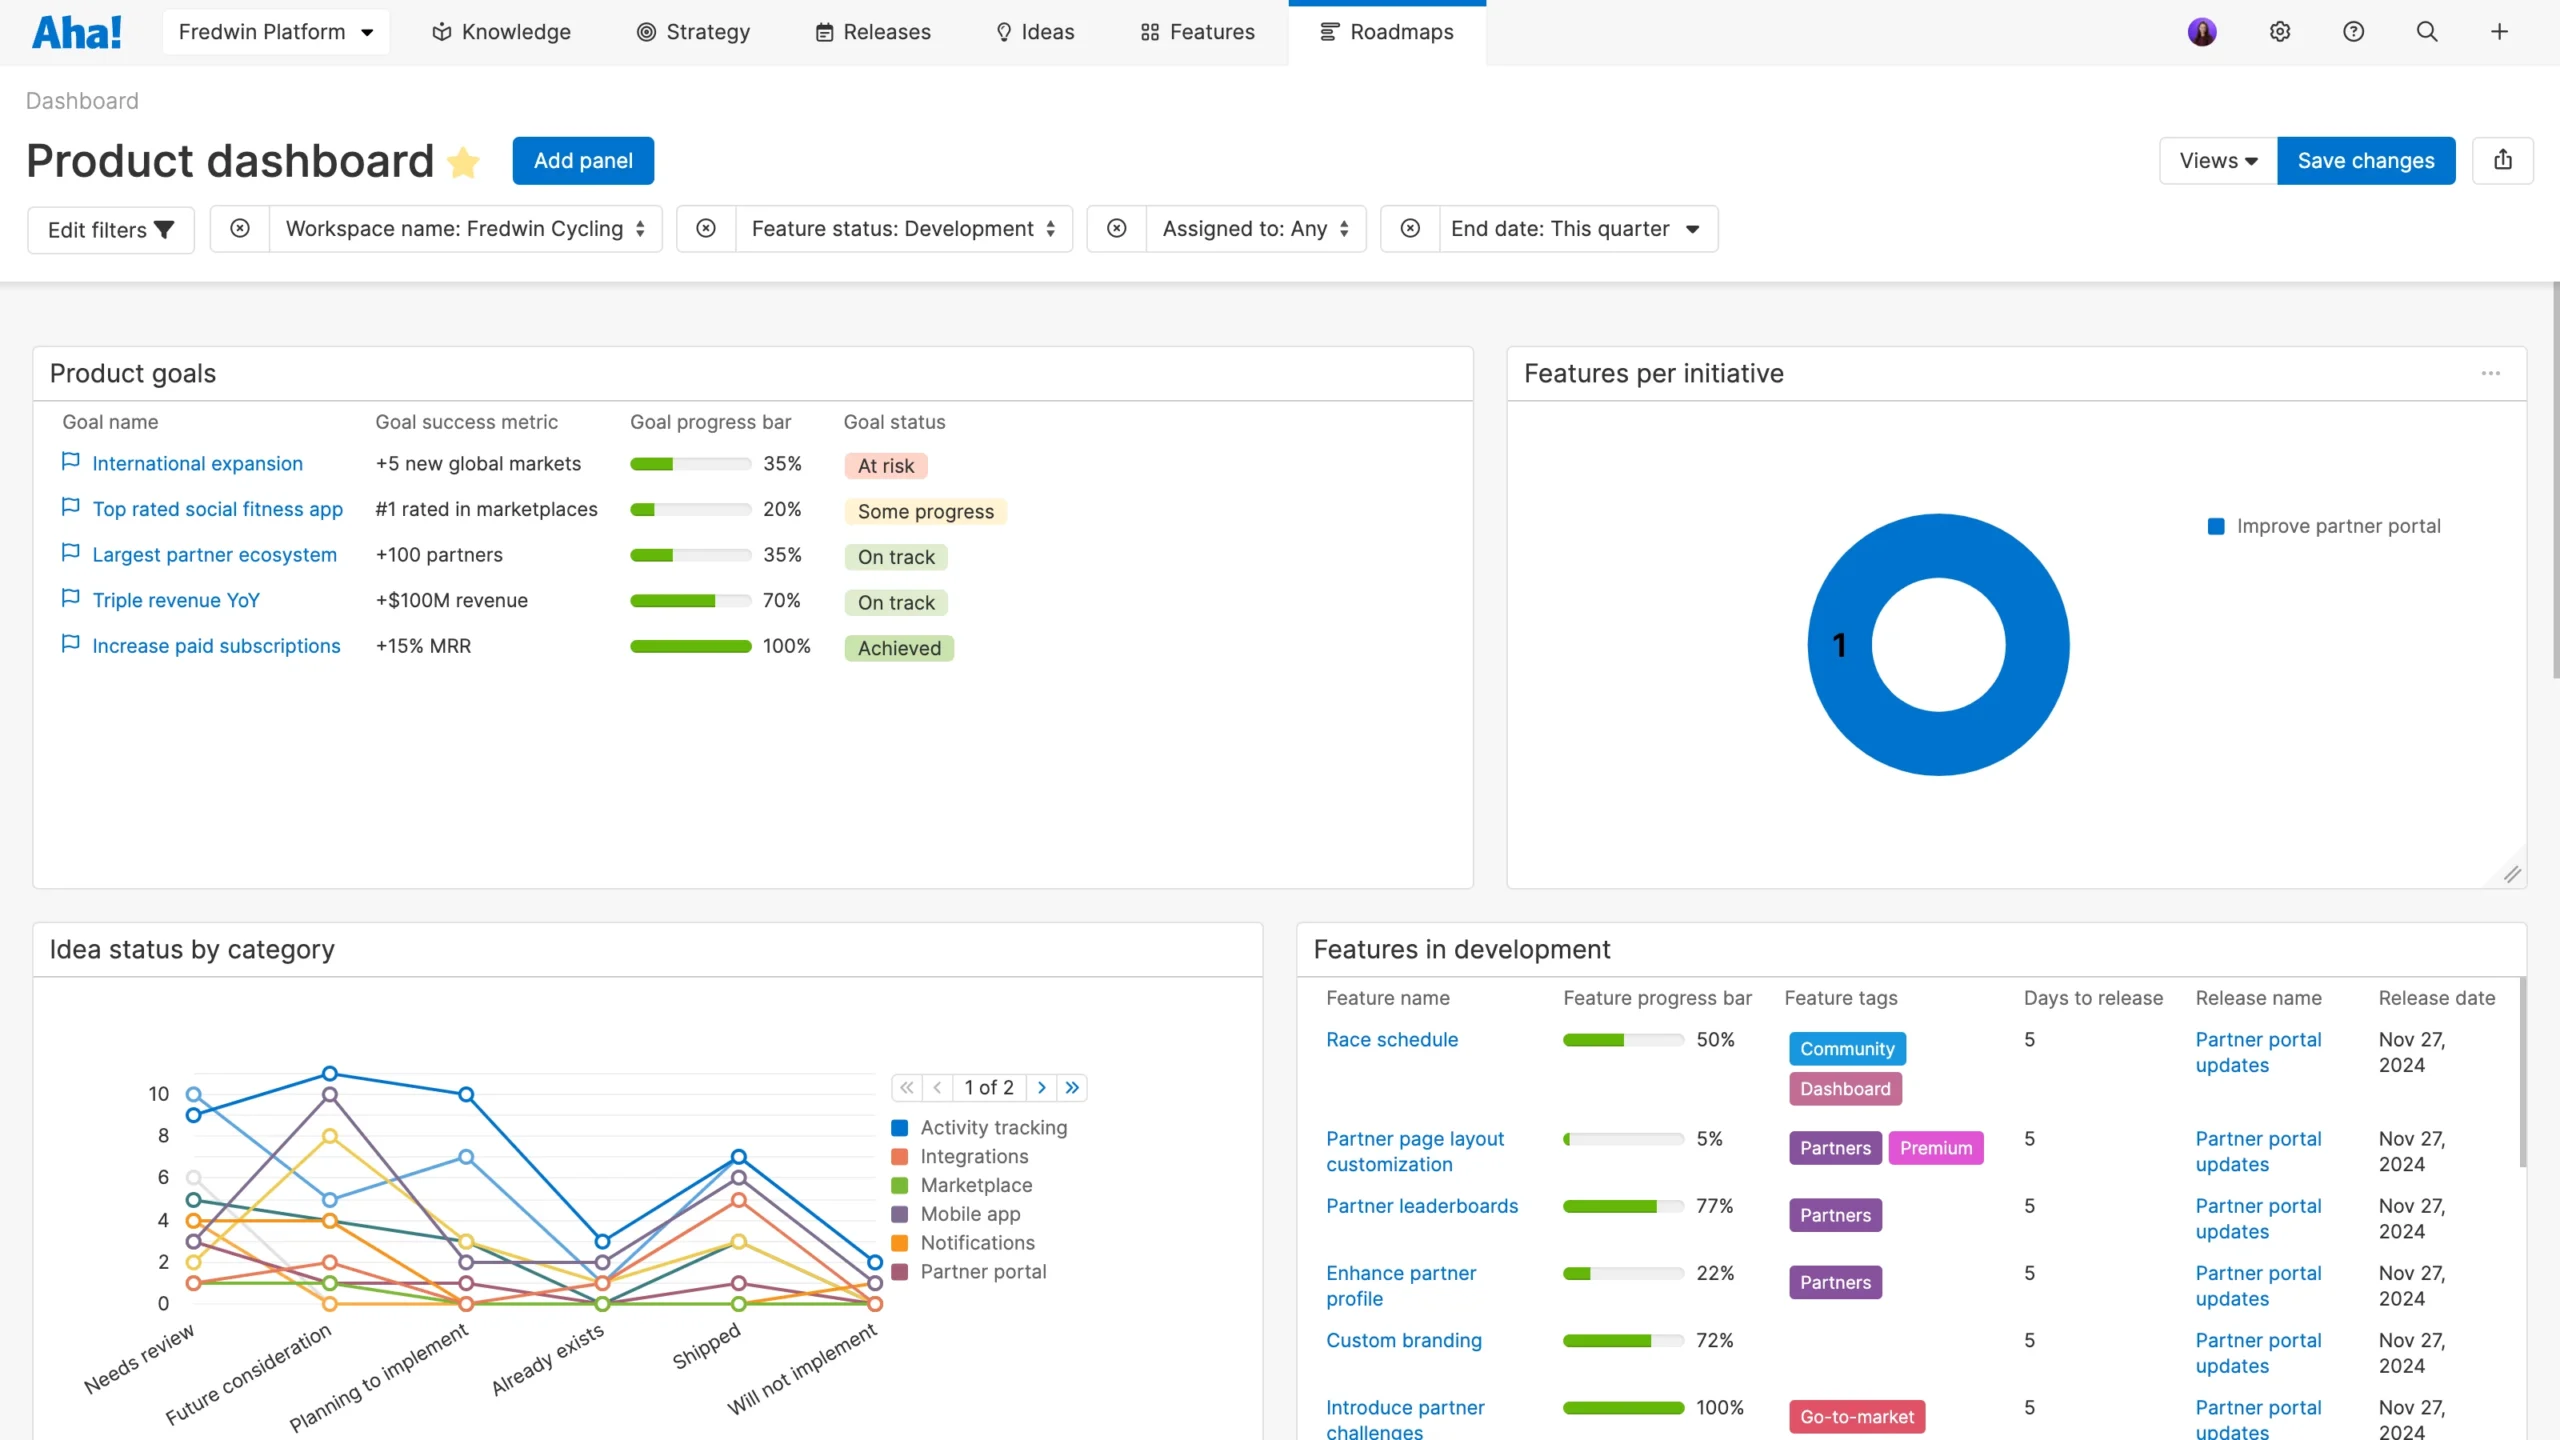Click the flag icon beside International expansion
Image resolution: width=2560 pixels, height=1440 pixels.
coord(70,461)
